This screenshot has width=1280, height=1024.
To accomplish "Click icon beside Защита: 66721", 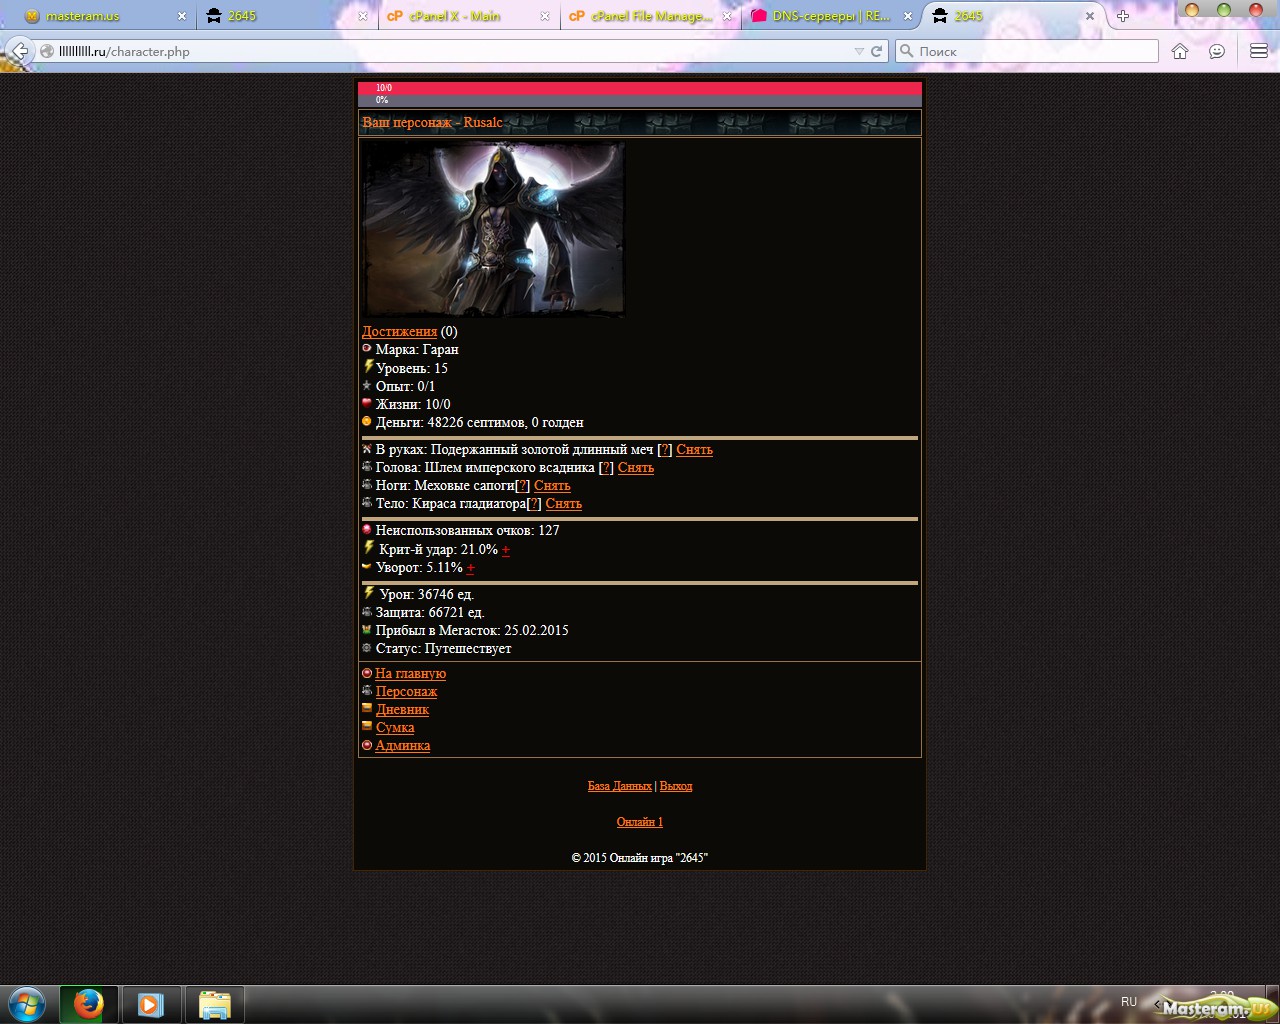I will [367, 611].
